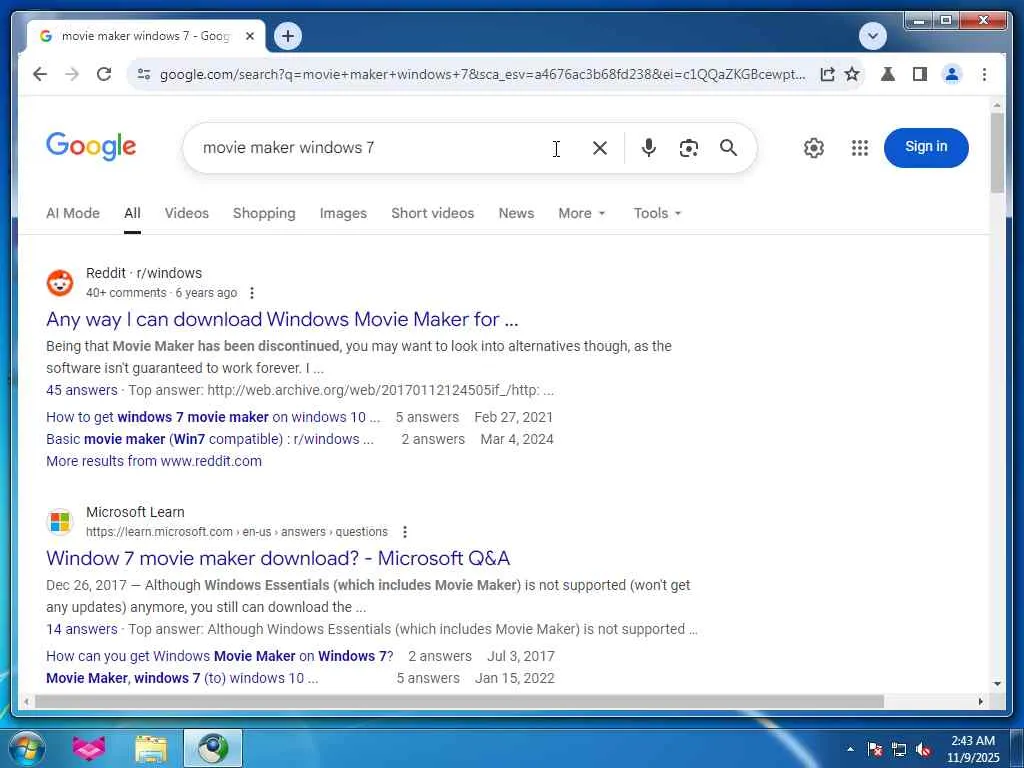Open options for Reddit result
Screen dimensions: 1024x768
(x=252, y=293)
